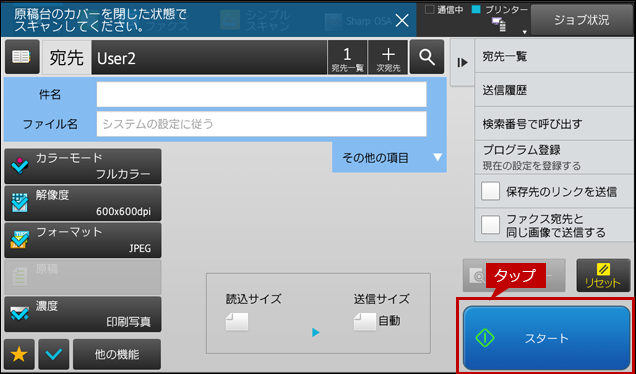636x374 pixels.
Task: Select 検索番号で呼び出す menu item
Action: point(554,124)
